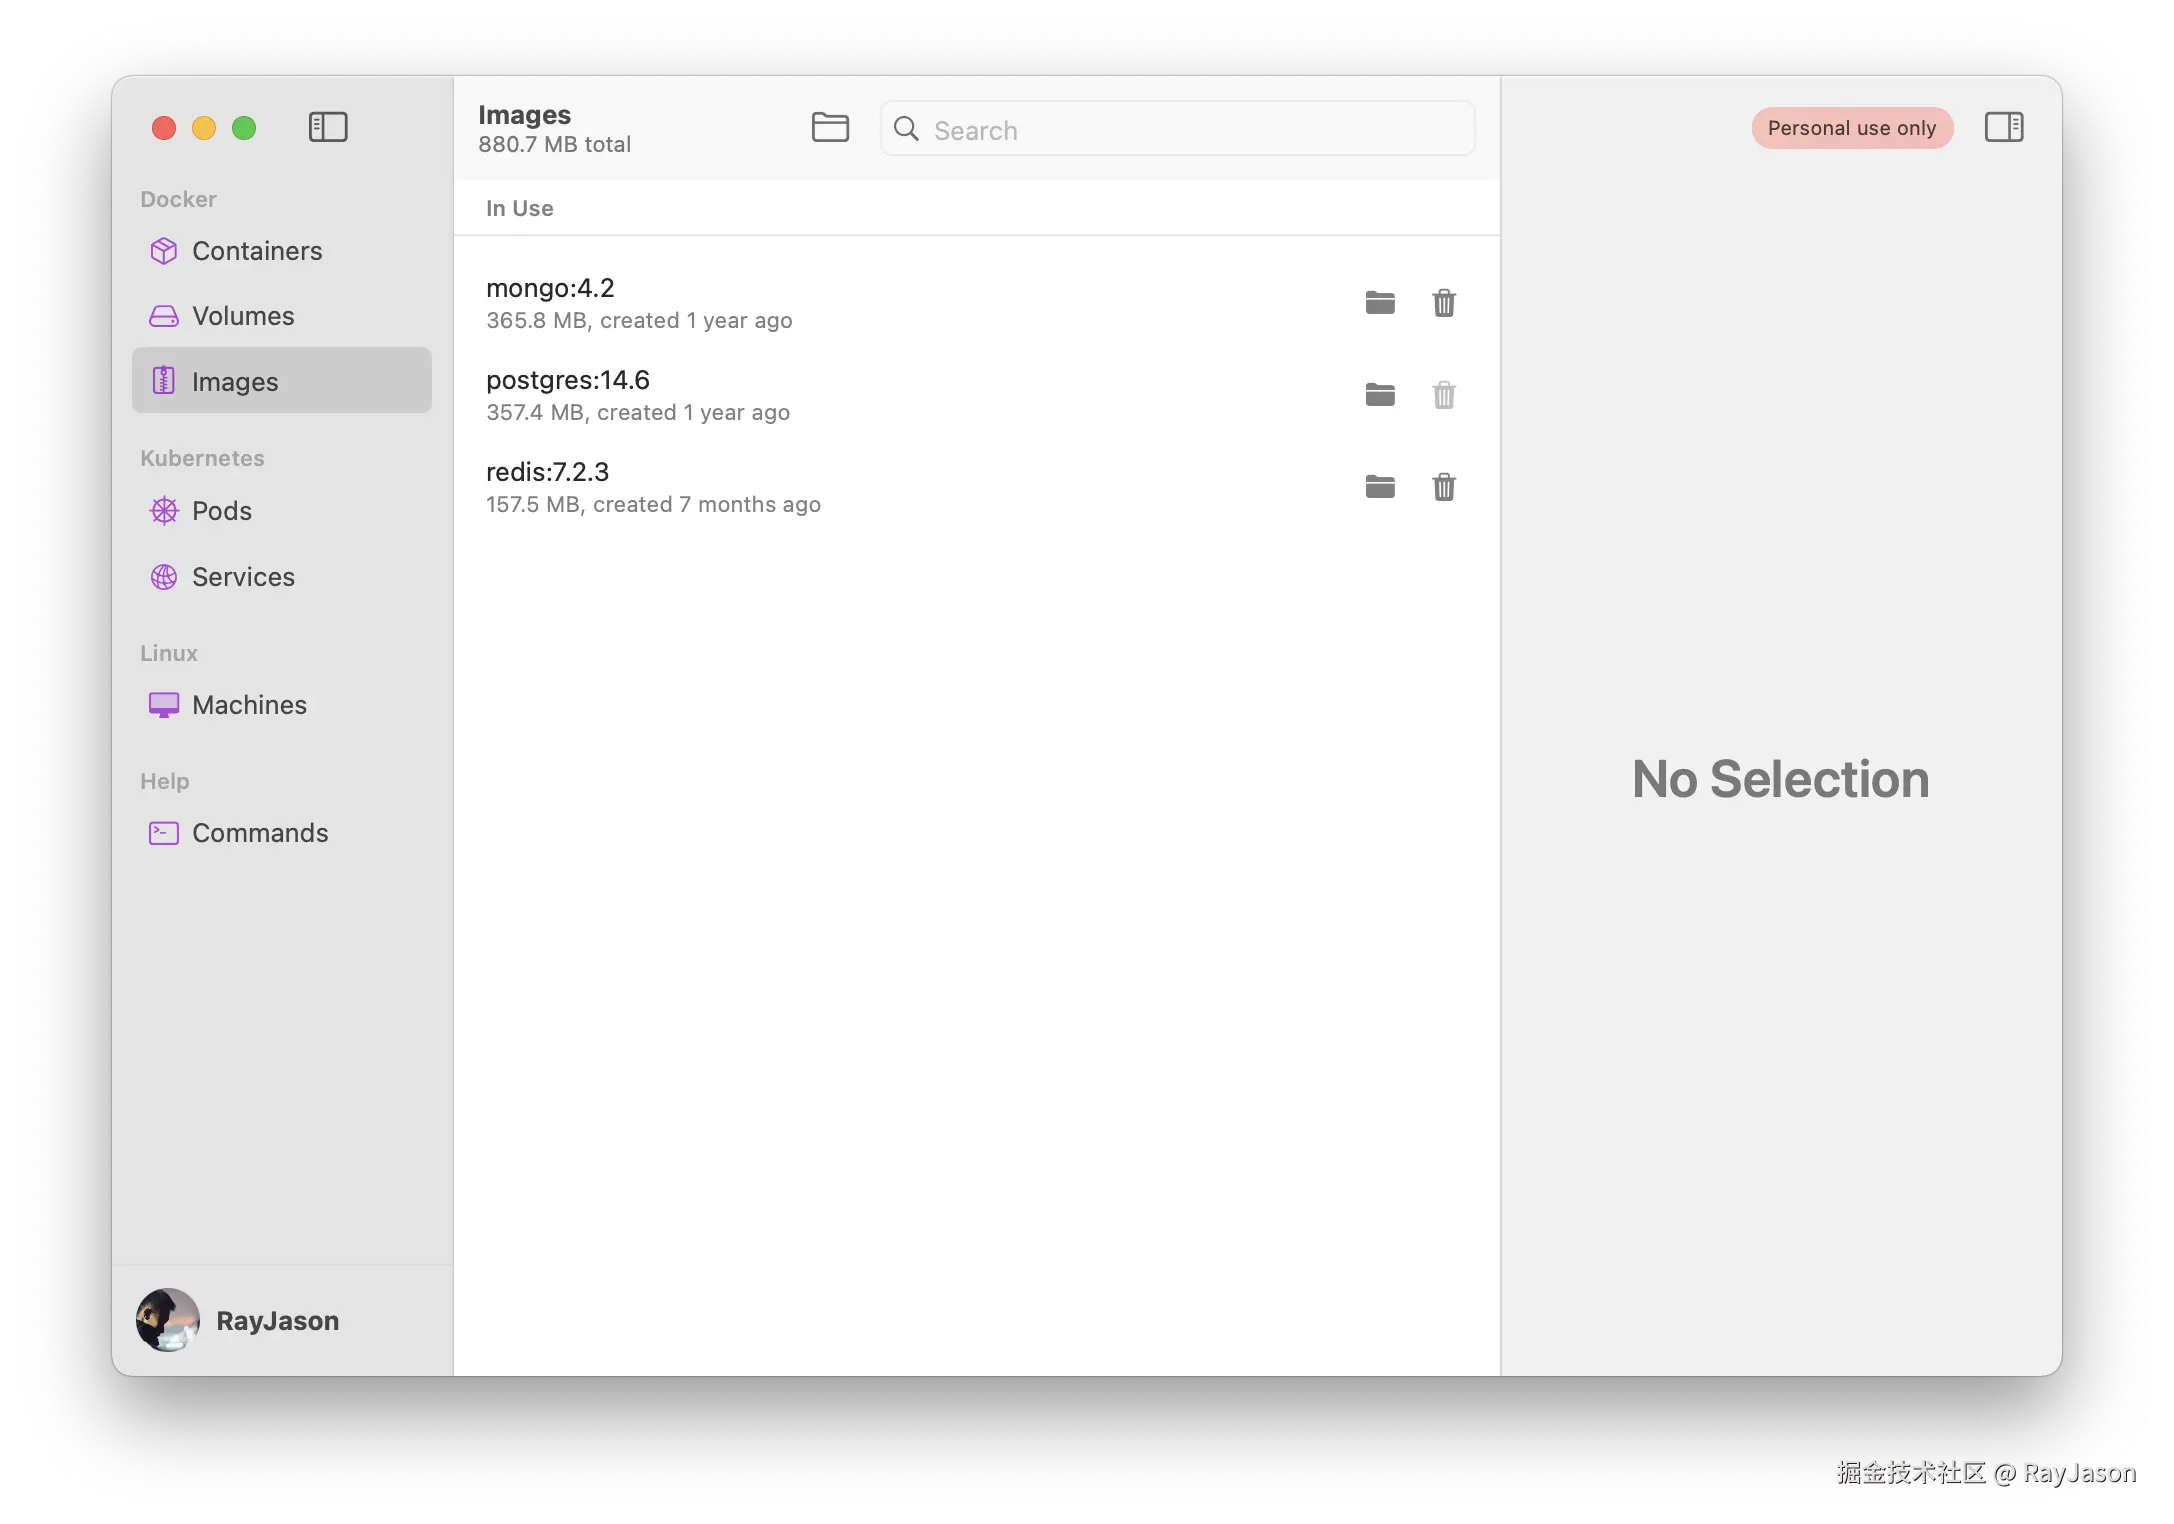Image resolution: width=2174 pixels, height=1524 pixels.
Task: Open folder for postgres:14.6 image
Action: click(x=1380, y=394)
